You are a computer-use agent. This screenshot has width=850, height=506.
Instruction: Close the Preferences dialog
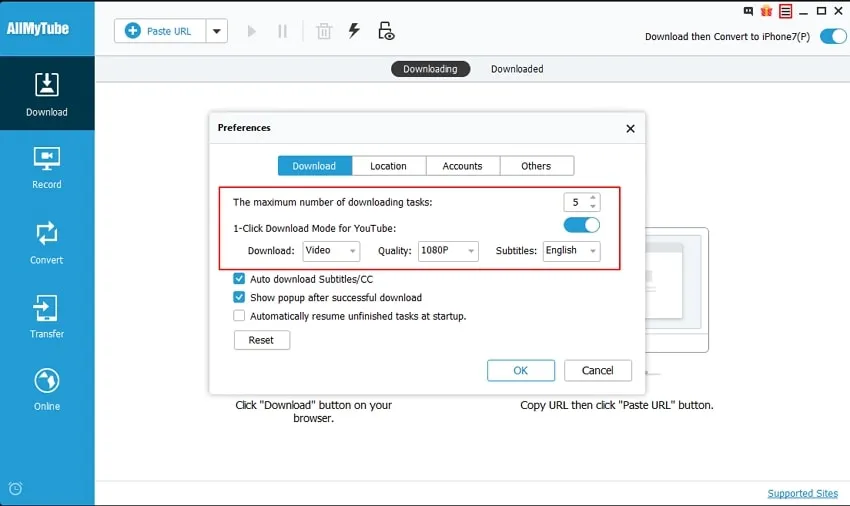(630, 129)
